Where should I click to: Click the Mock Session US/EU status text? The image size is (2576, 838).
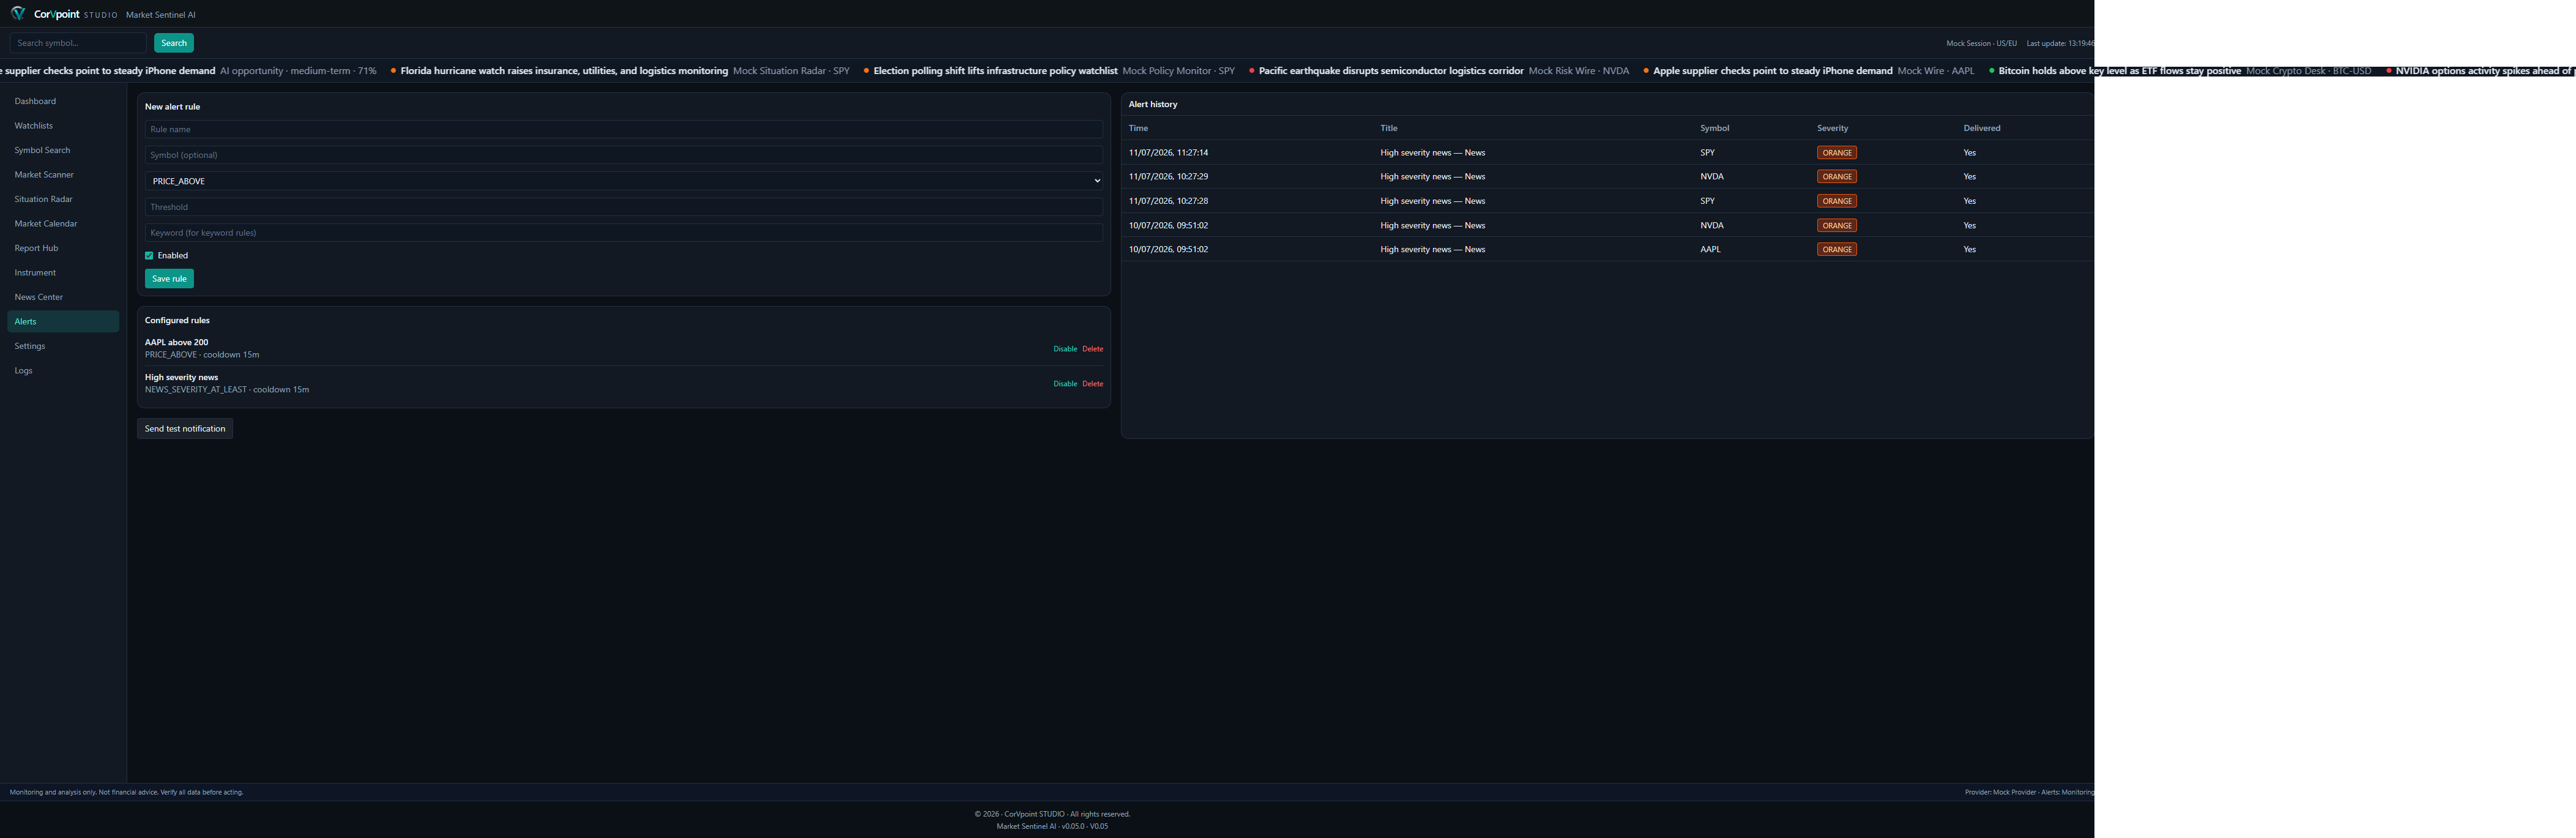[x=1981, y=44]
